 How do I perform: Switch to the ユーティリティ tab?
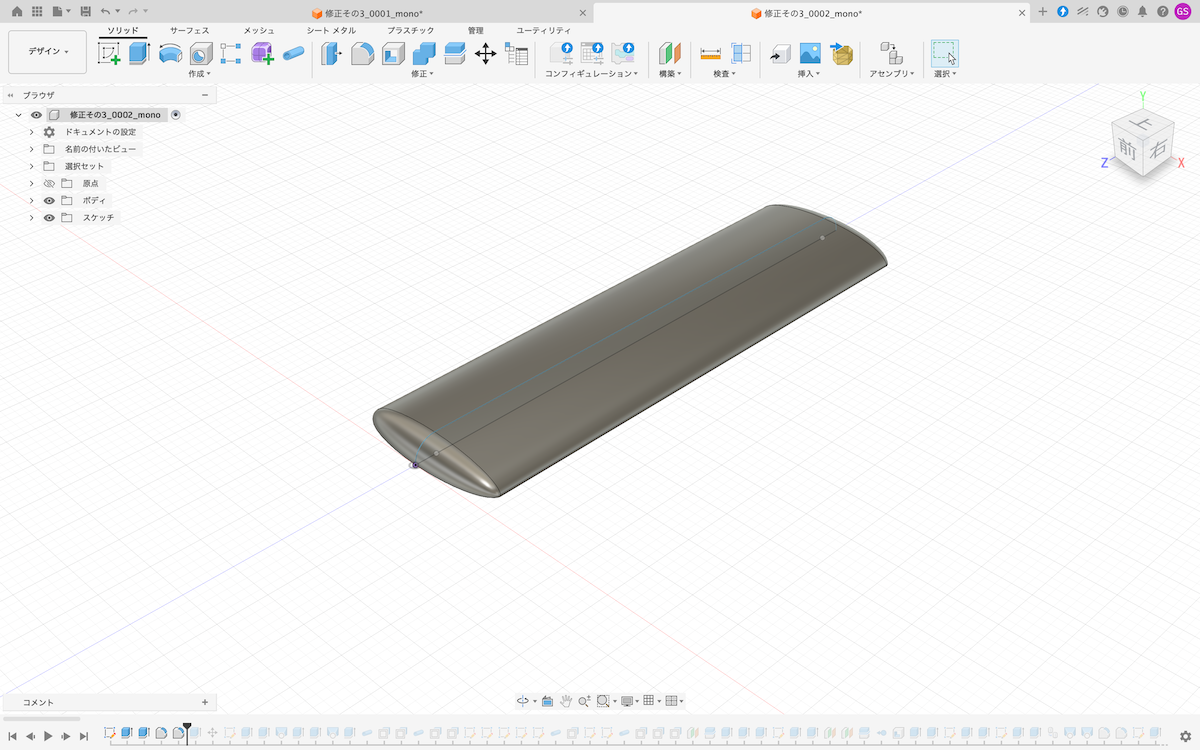pos(544,31)
